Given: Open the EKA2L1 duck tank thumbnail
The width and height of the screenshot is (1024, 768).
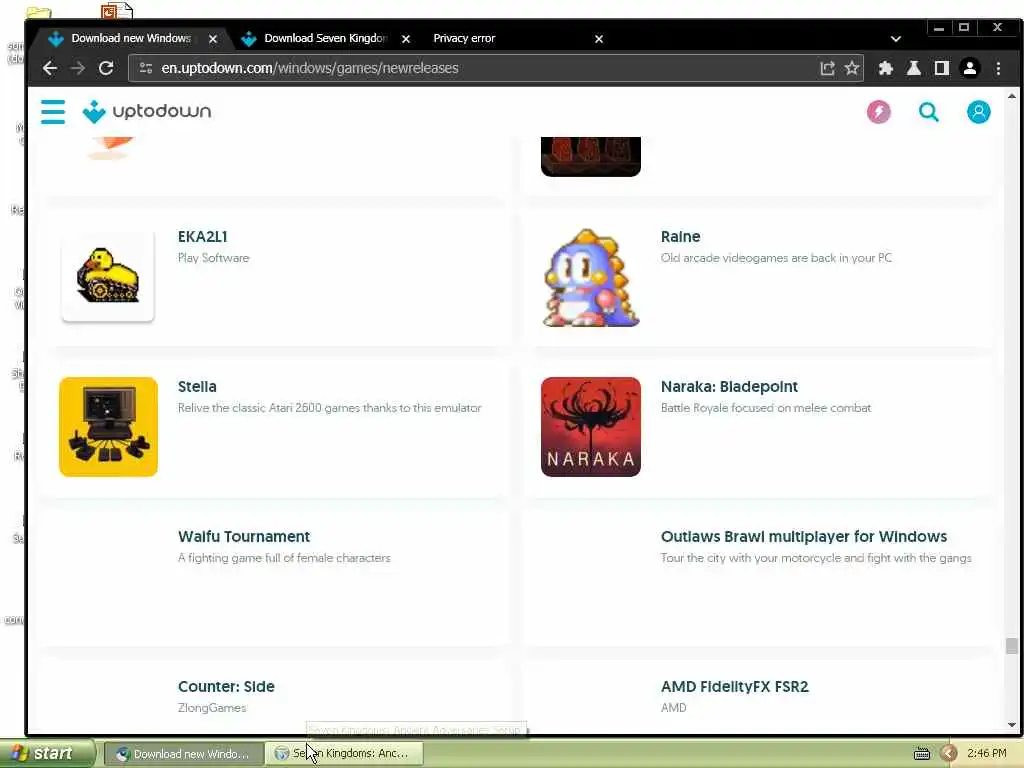Looking at the screenshot, I should (108, 277).
